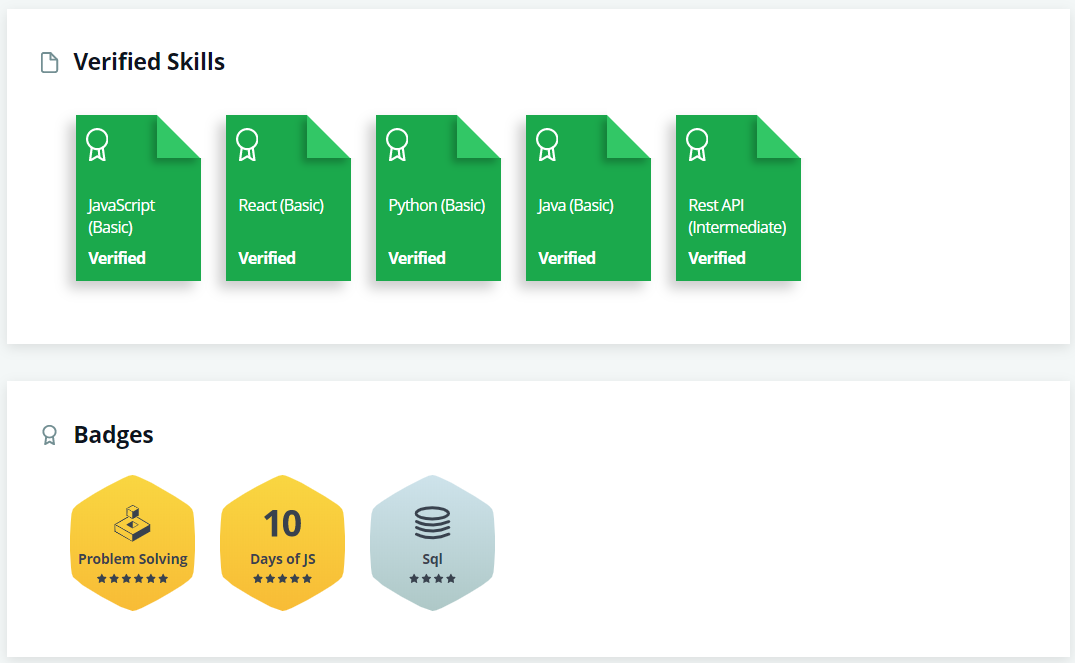Image resolution: width=1075 pixels, height=663 pixels.
Task: Click the ribbon icon on React certificate
Action: point(248,144)
